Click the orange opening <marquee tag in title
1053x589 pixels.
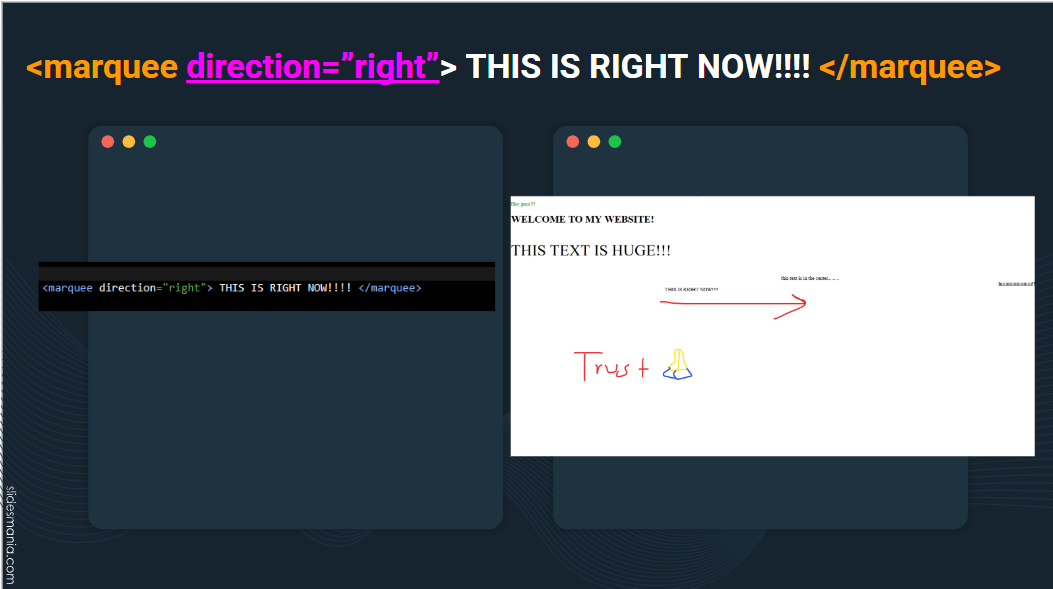(101, 67)
